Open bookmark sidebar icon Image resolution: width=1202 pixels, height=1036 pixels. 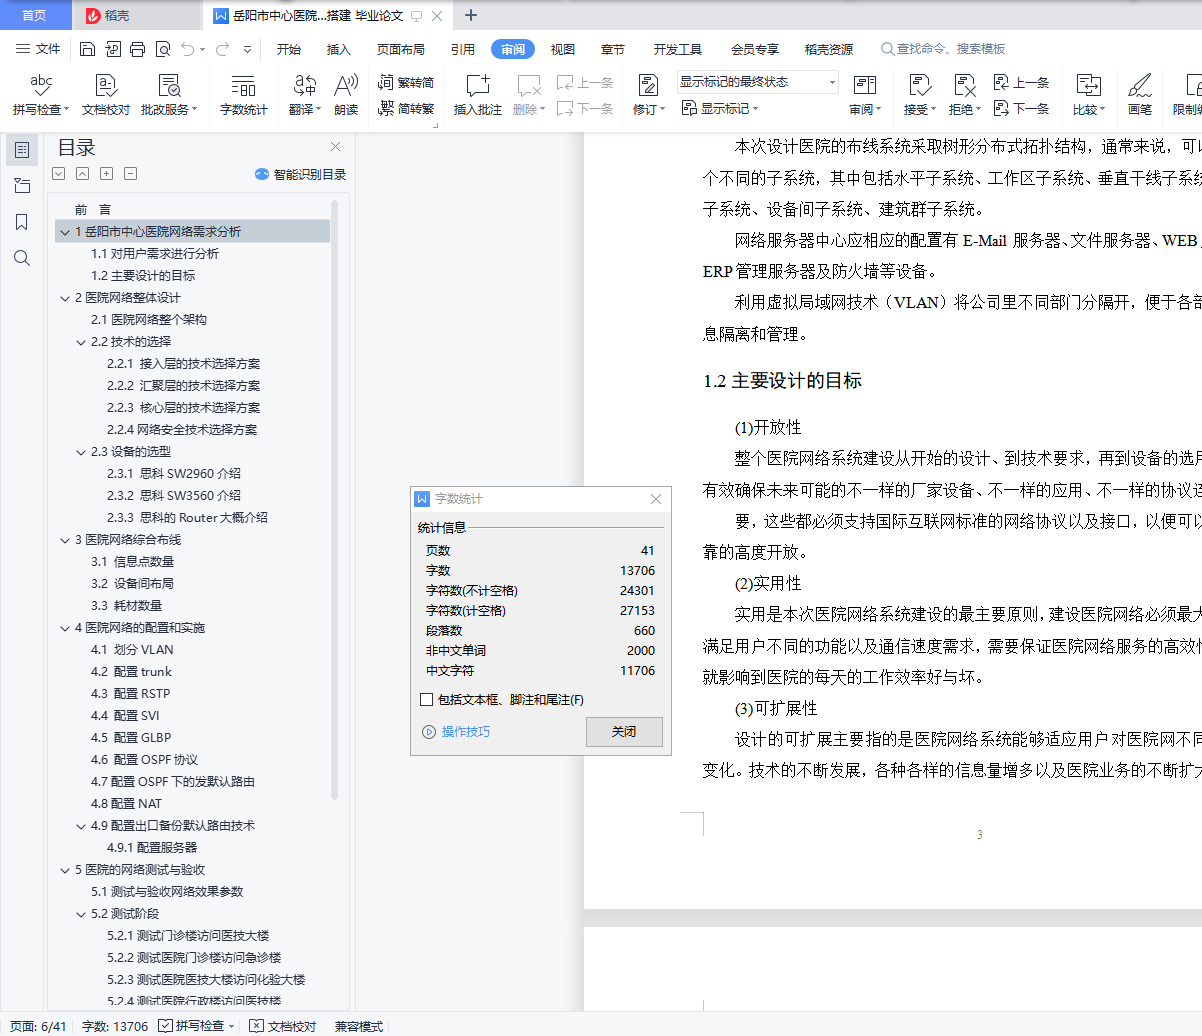(22, 222)
